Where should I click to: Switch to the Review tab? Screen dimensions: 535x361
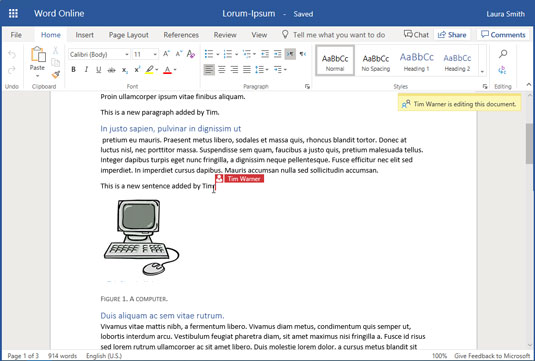tap(225, 35)
